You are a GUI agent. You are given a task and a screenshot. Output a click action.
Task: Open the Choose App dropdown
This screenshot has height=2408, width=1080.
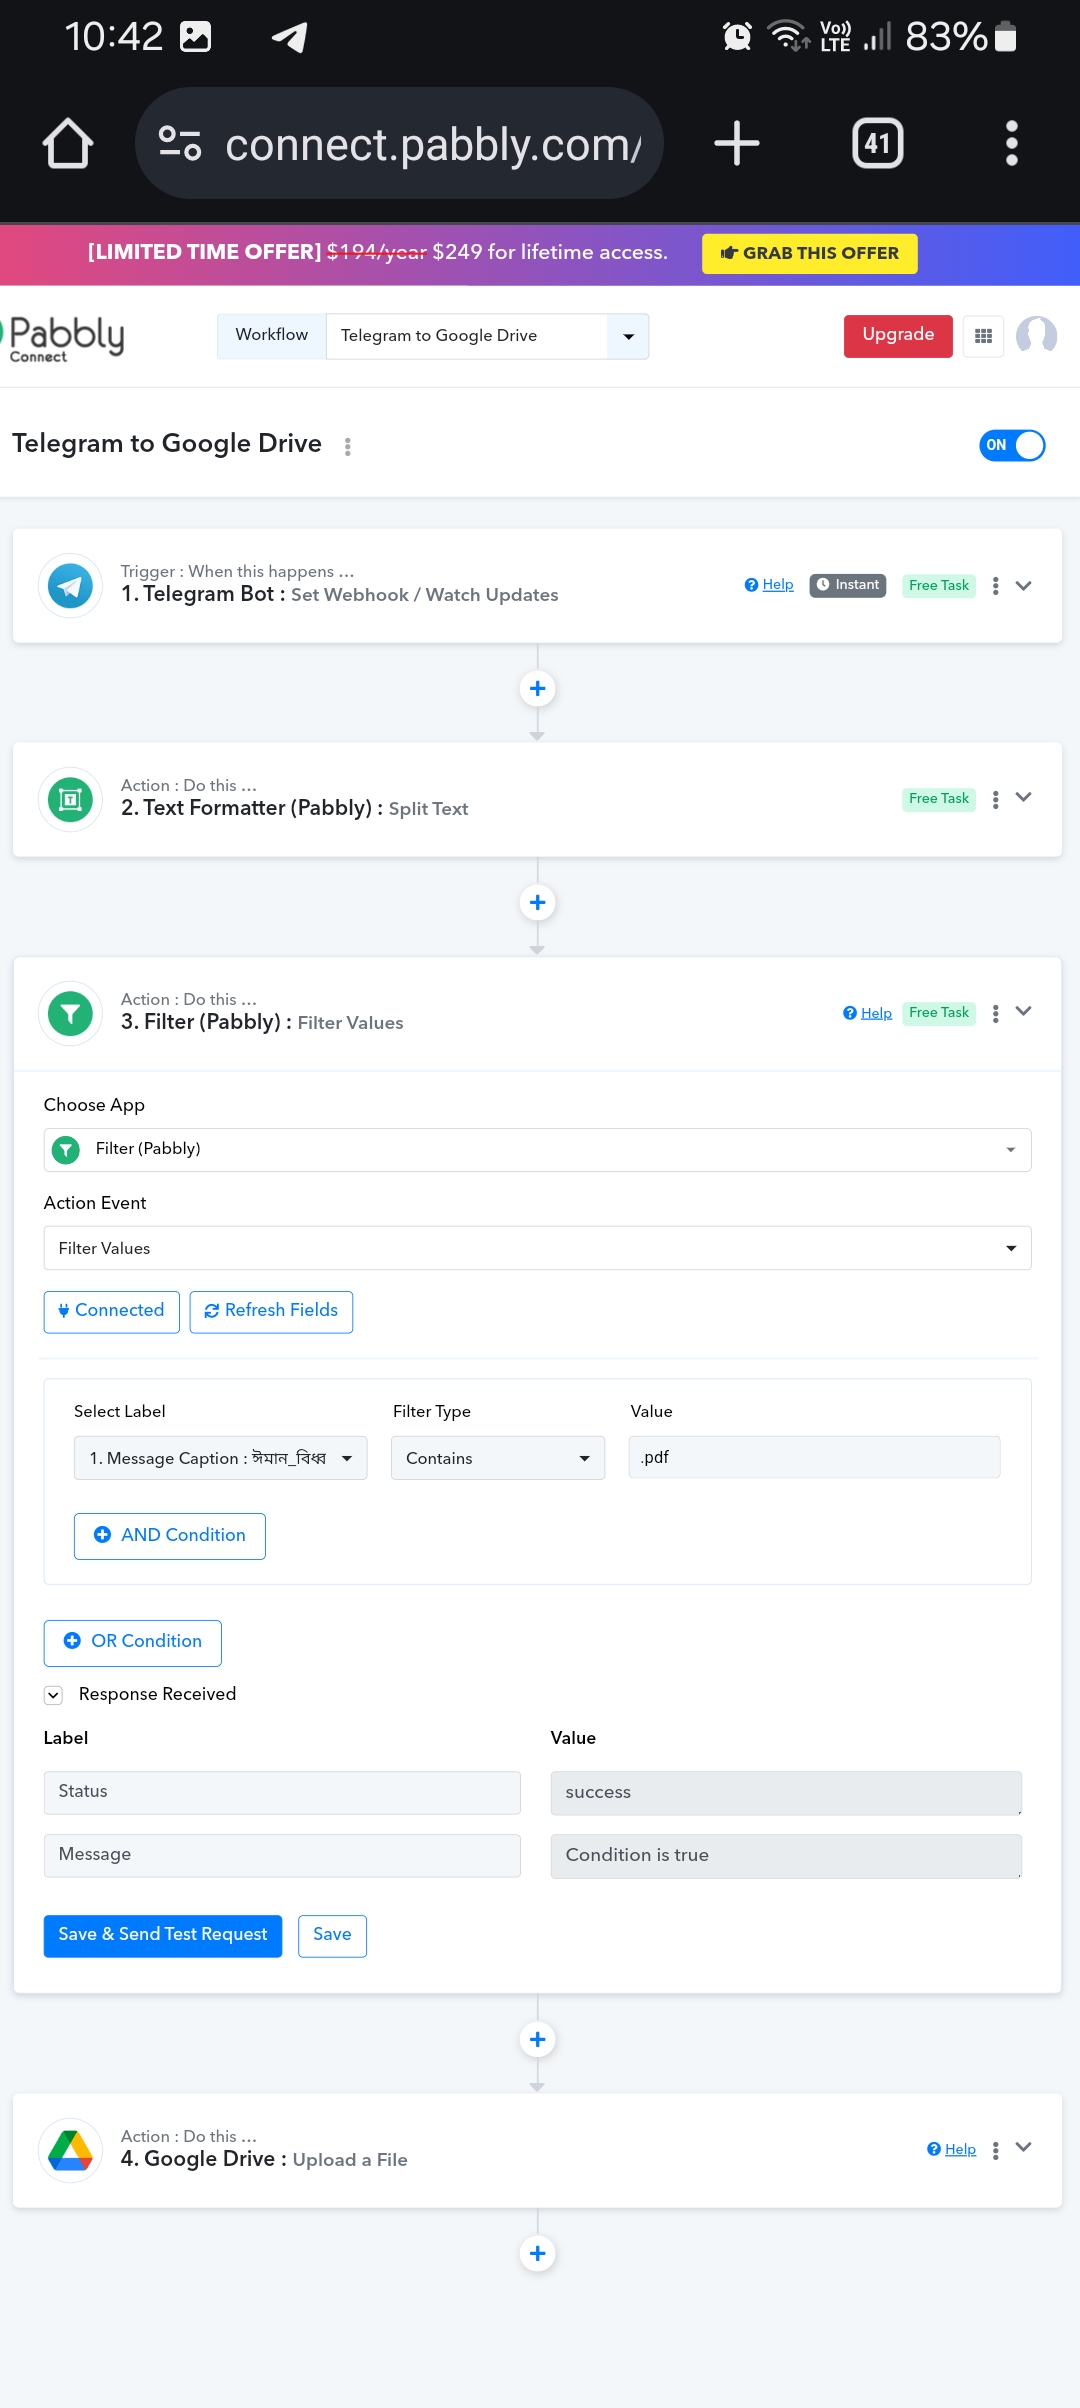537,1150
